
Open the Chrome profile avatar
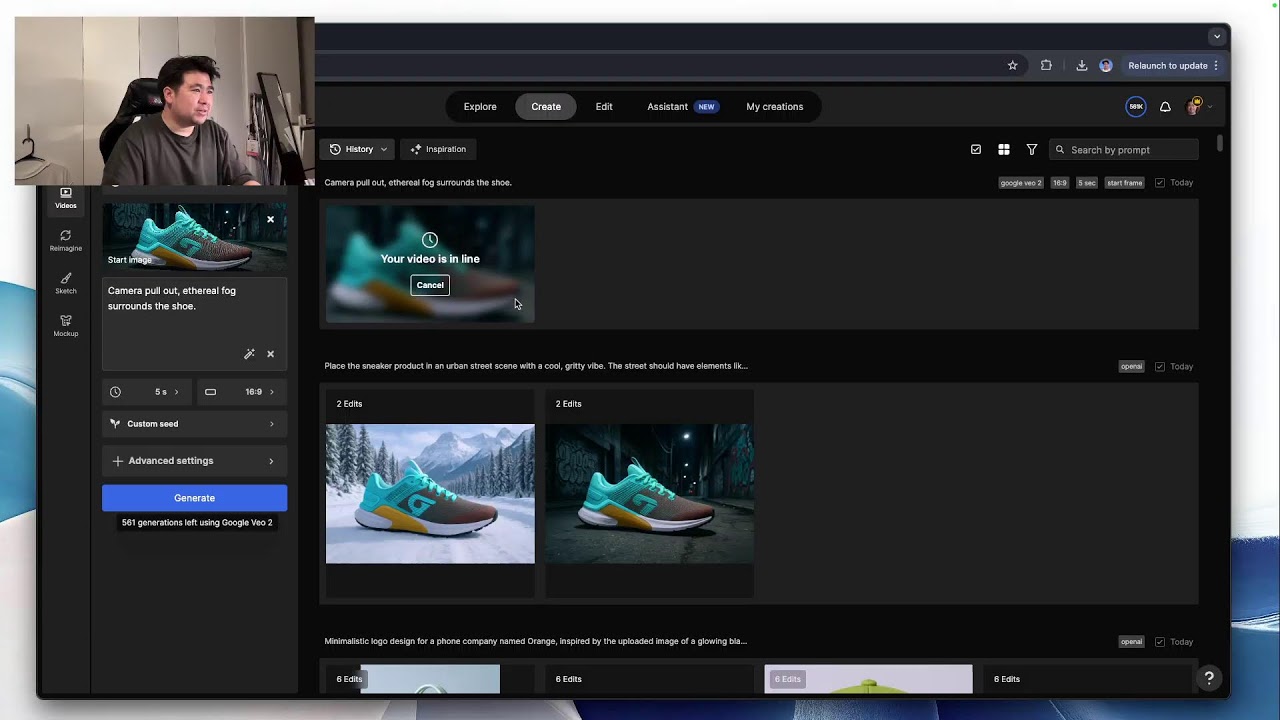(x=1106, y=66)
